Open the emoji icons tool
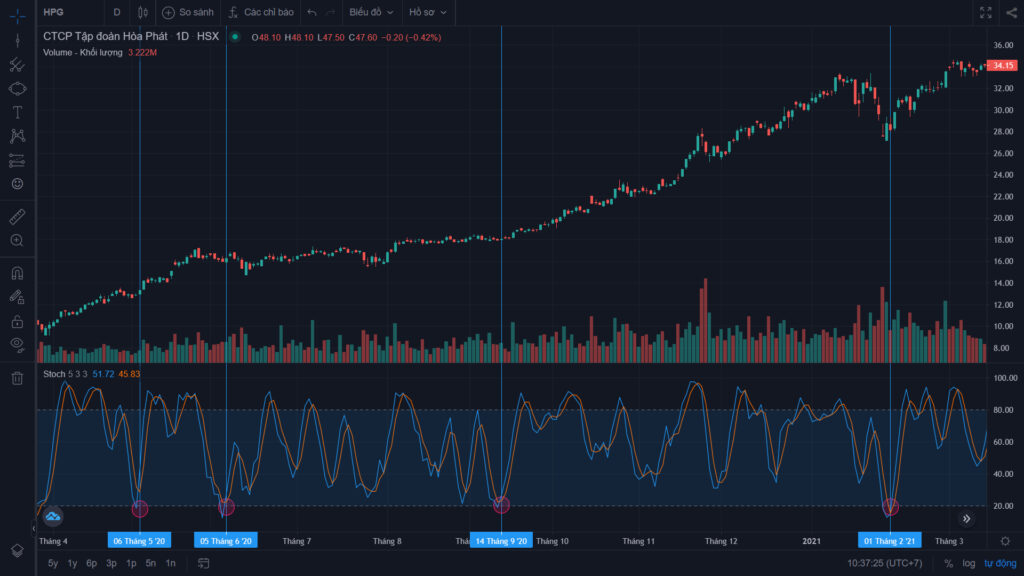The height and width of the screenshot is (576, 1024). (18, 184)
